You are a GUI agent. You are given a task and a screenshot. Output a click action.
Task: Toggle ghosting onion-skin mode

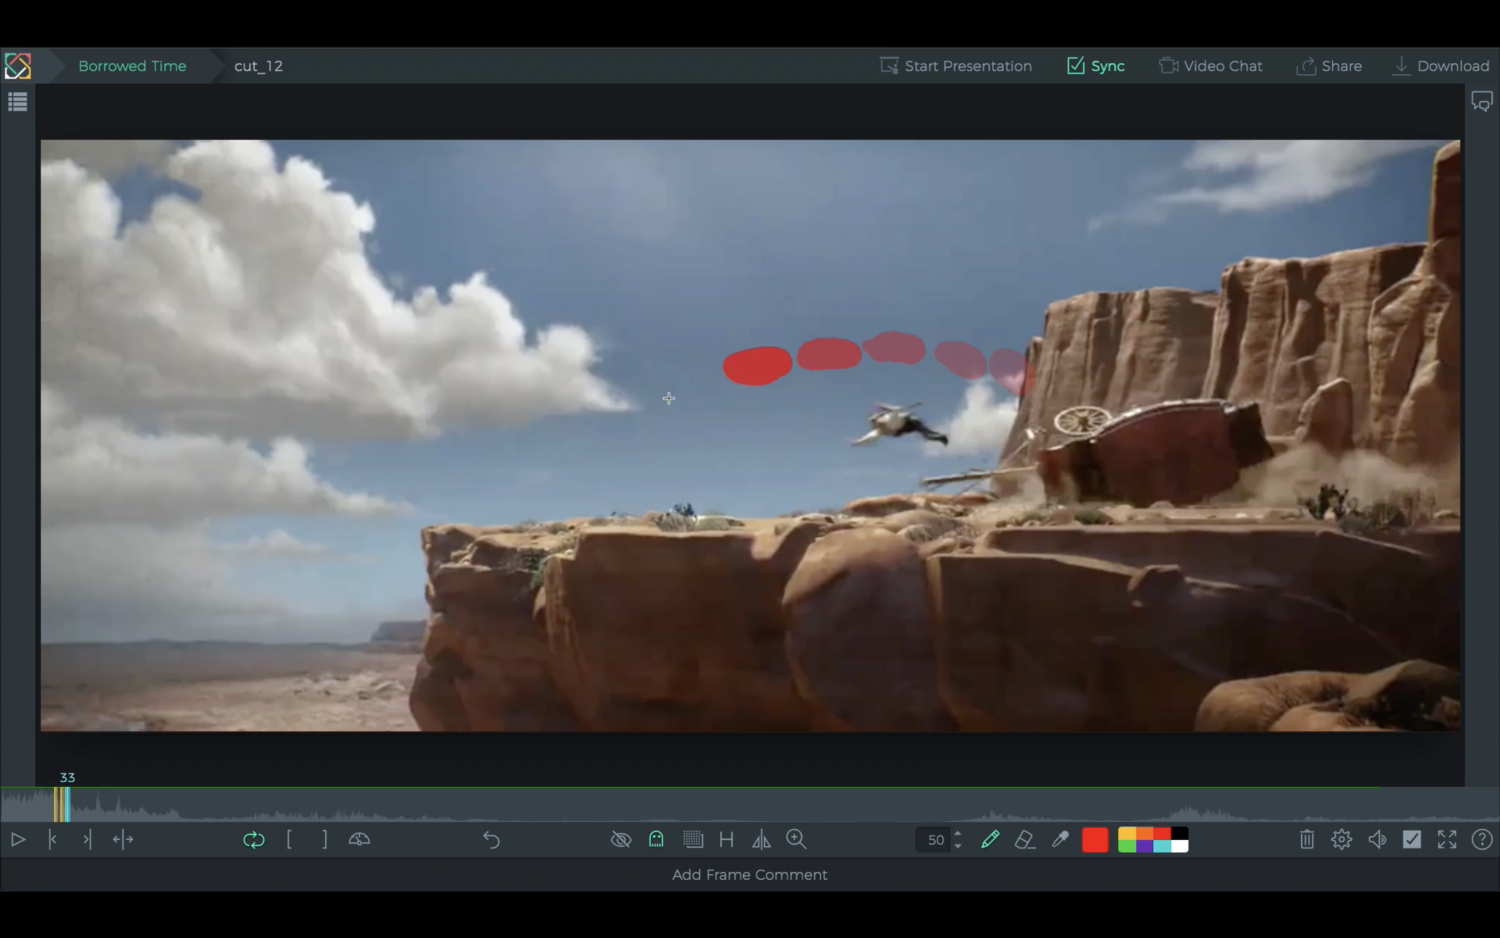click(x=656, y=839)
